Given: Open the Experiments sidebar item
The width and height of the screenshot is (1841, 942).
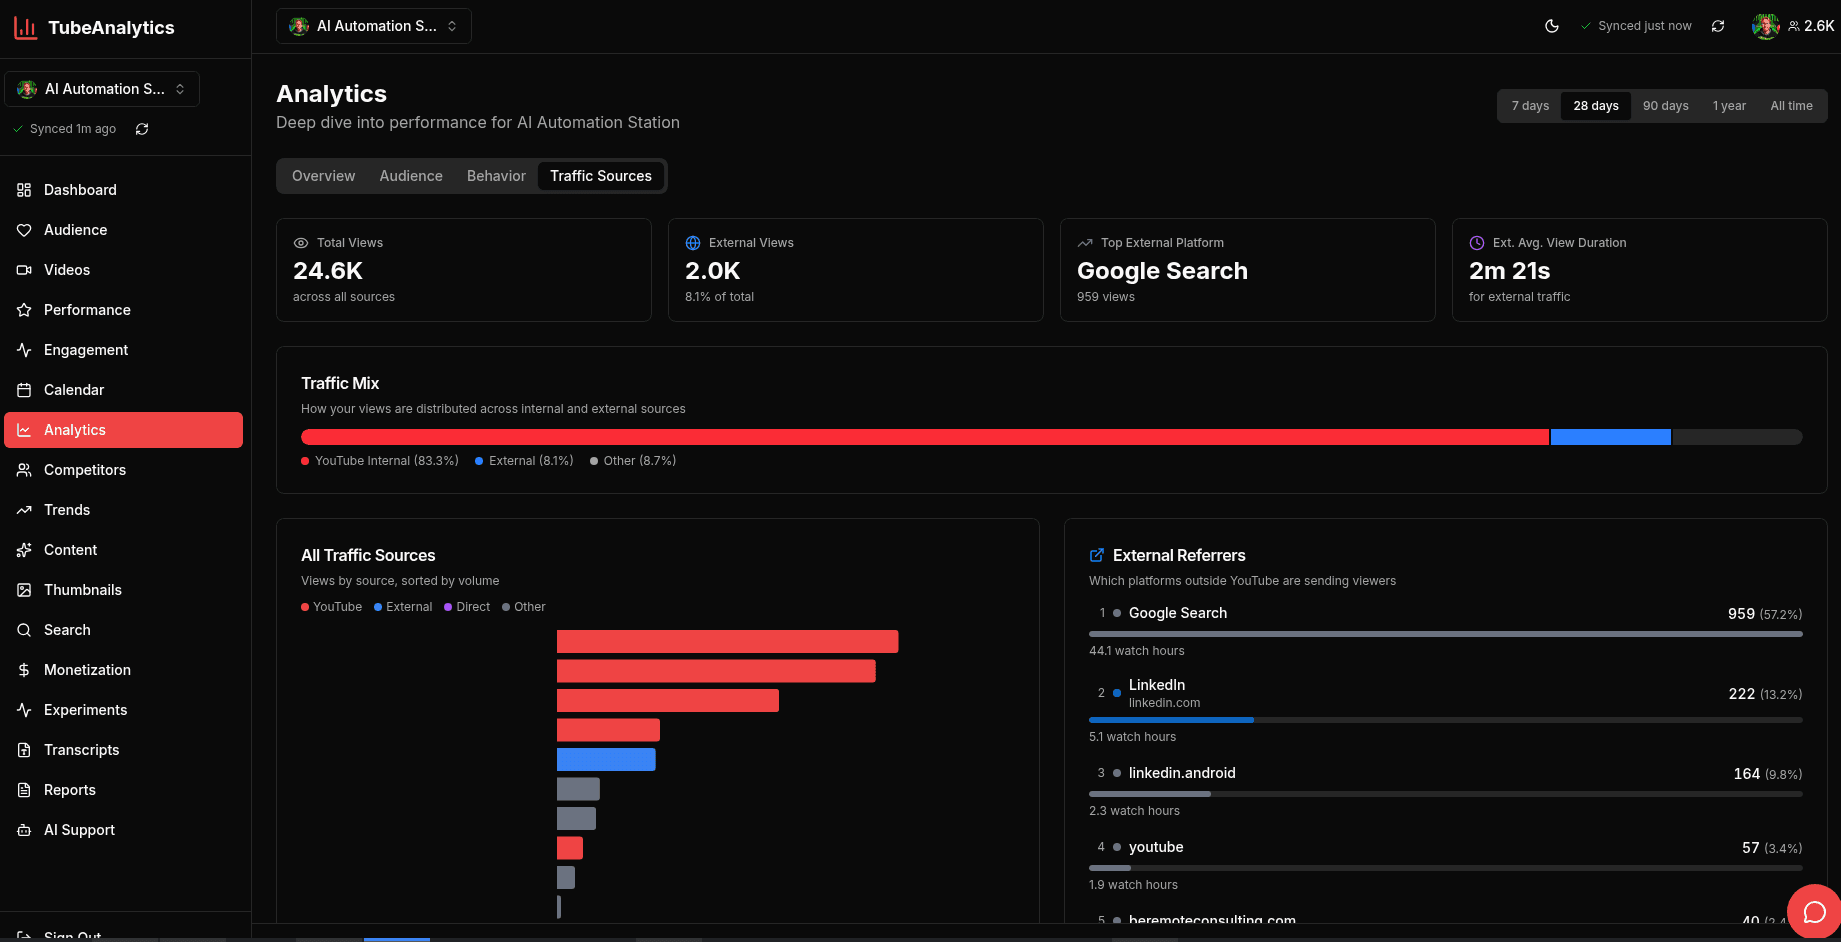Looking at the screenshot, I should (85, 709).
